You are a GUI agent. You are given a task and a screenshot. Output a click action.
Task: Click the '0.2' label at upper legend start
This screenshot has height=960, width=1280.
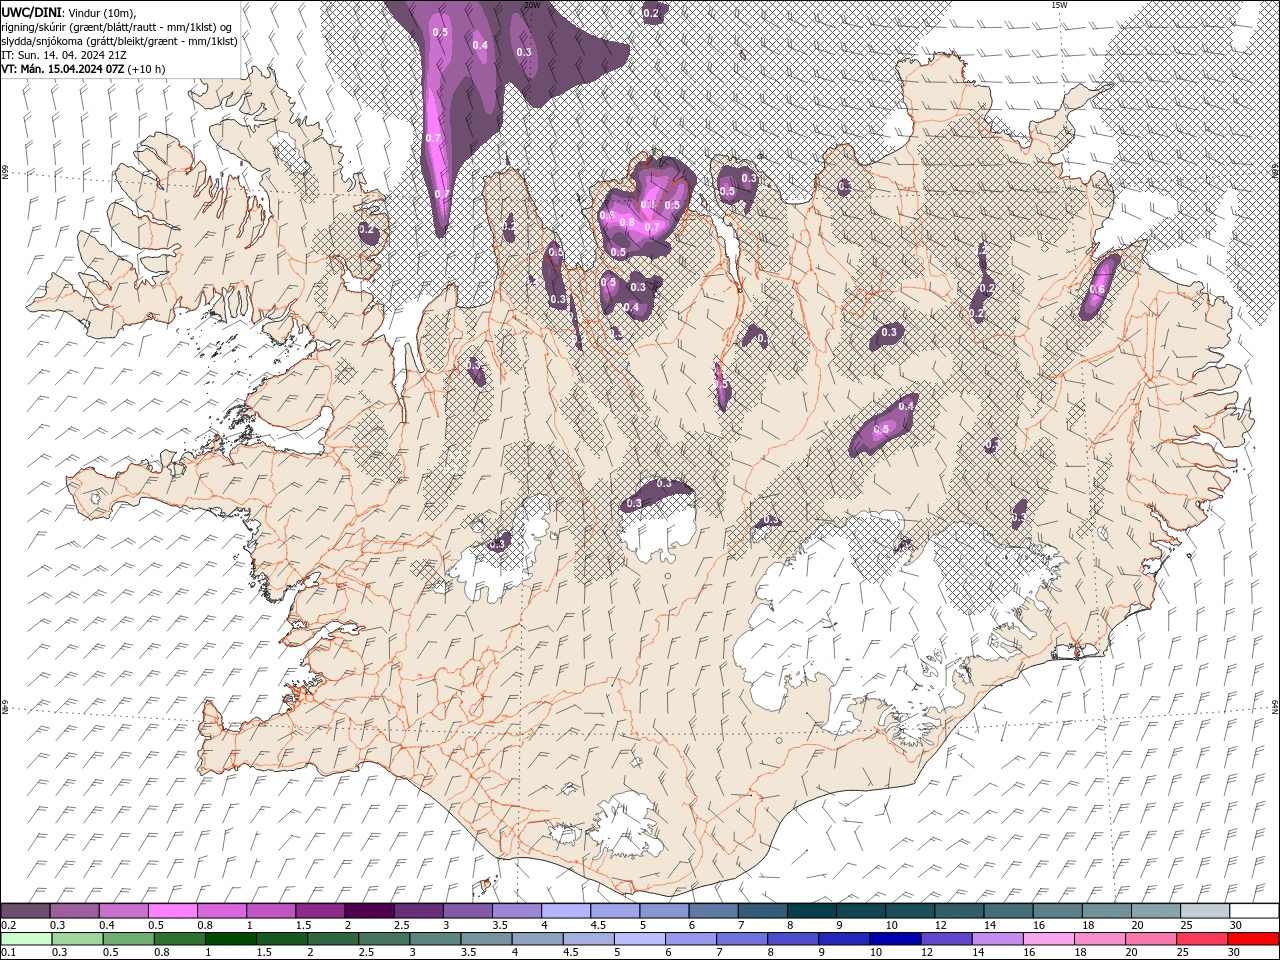[8, 925]
